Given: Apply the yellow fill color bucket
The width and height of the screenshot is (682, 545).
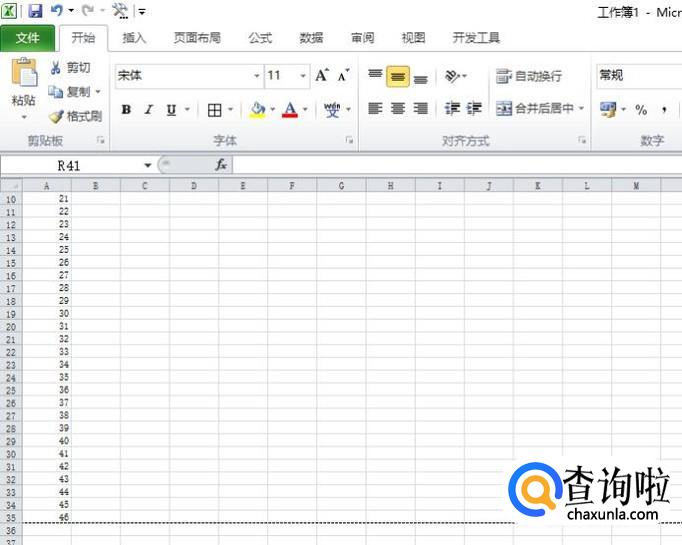Looking at the screenshot, I should click(257, 110).
